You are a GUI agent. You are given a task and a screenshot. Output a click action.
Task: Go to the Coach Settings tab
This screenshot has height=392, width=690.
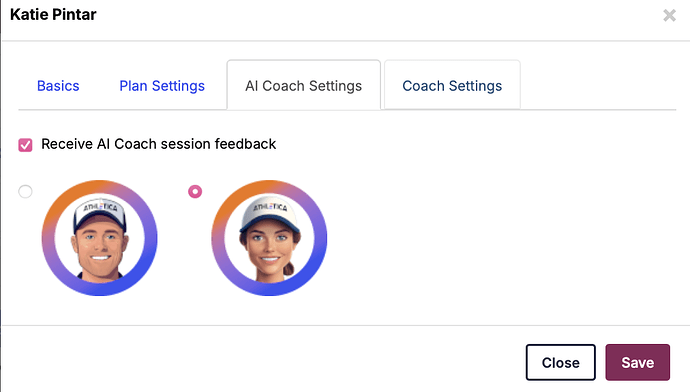coord(452,86)
